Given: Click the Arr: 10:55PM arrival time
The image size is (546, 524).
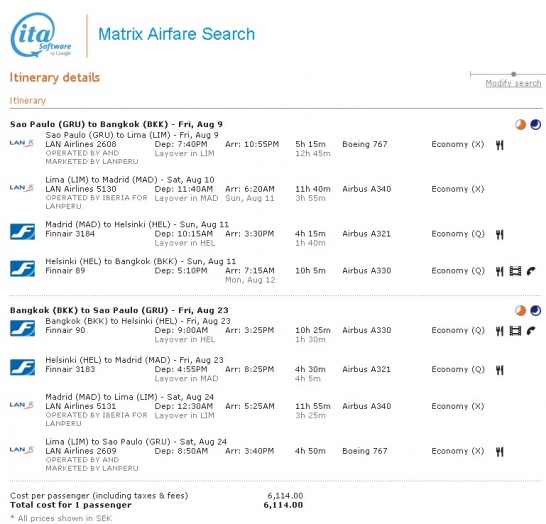Looking at the screenshot, I should (x=252, y=144).
